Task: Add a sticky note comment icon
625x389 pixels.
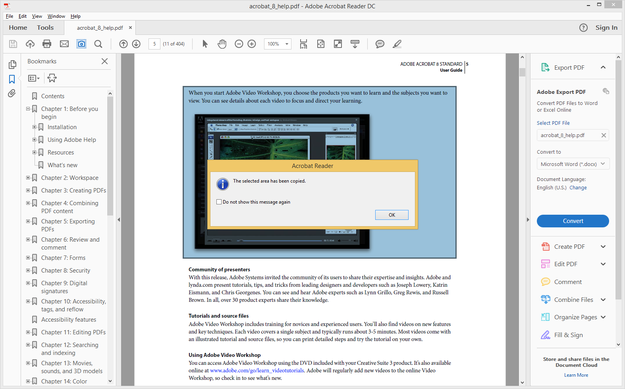Action: (380, 44)
